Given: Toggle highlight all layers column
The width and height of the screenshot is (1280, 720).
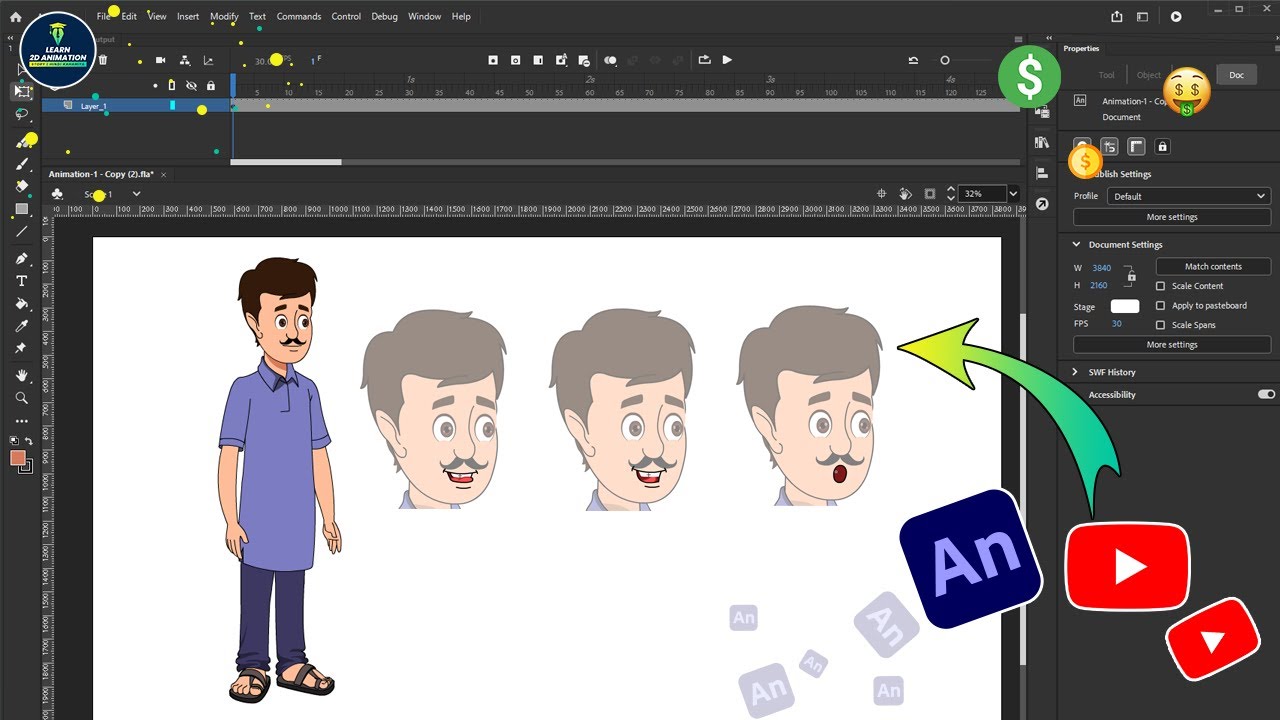Looking at the screenshot, I should 171,86.
